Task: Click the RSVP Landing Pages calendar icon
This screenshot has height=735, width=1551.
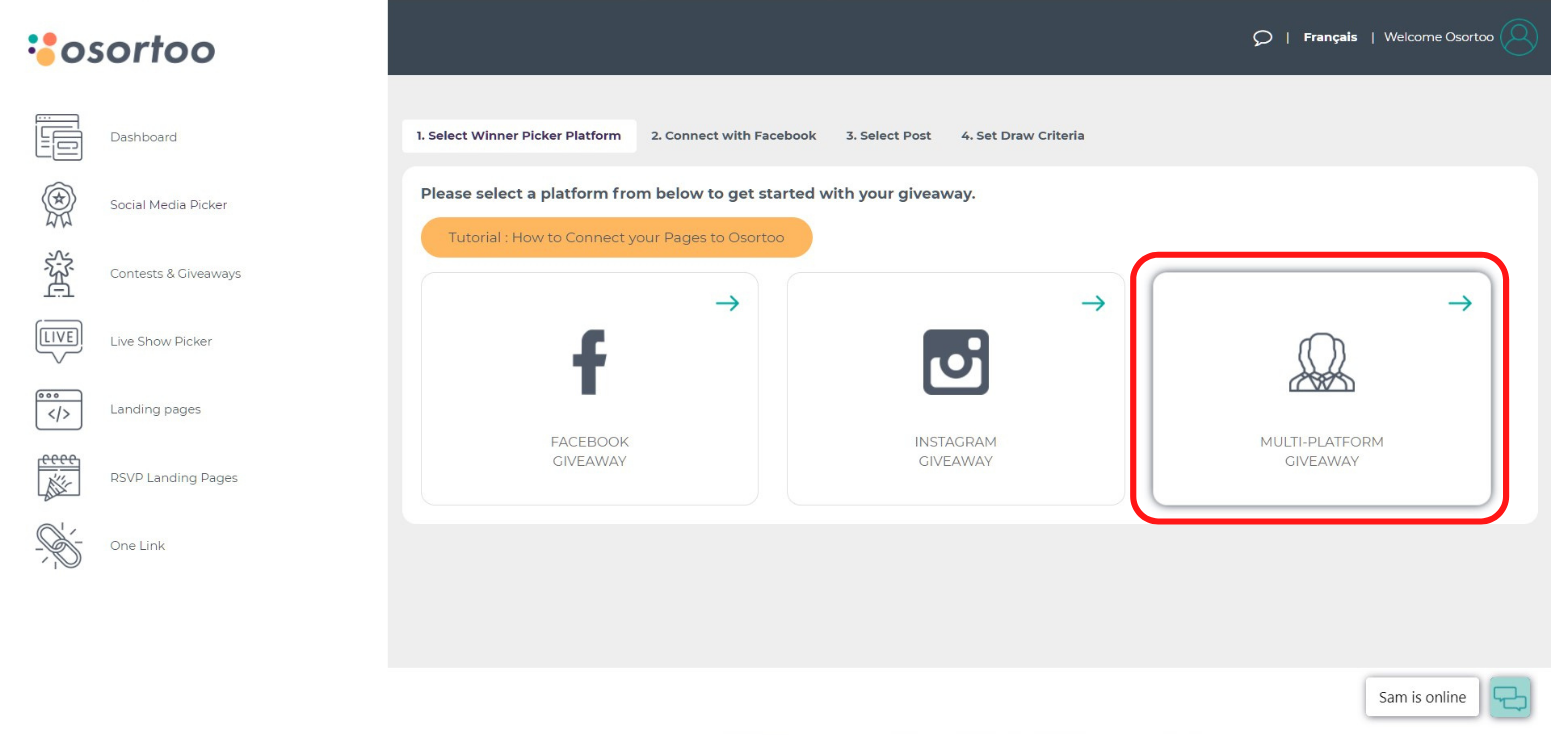Action: tap(59, 477)
